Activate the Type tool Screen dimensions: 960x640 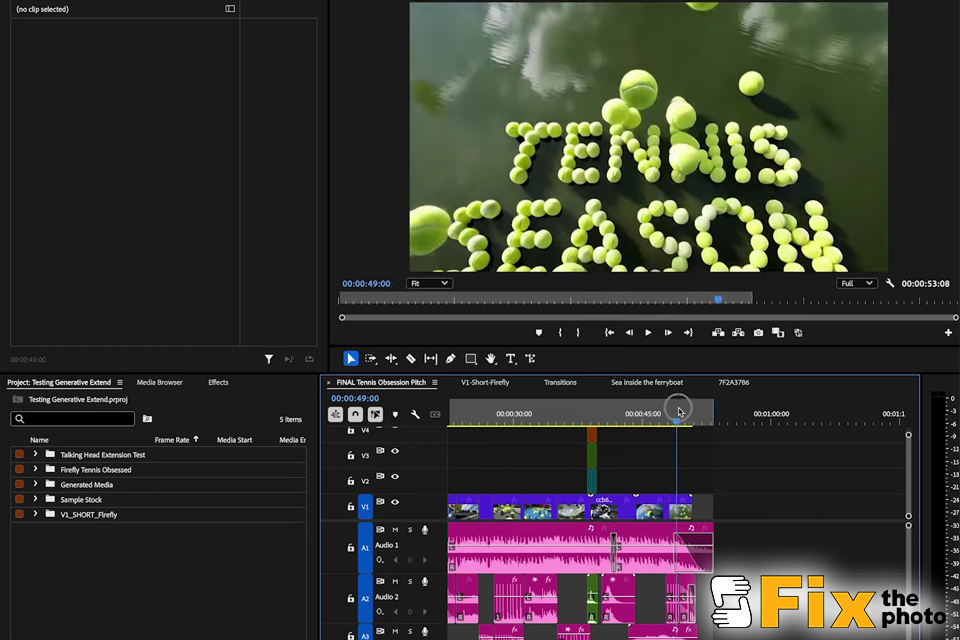510,359
